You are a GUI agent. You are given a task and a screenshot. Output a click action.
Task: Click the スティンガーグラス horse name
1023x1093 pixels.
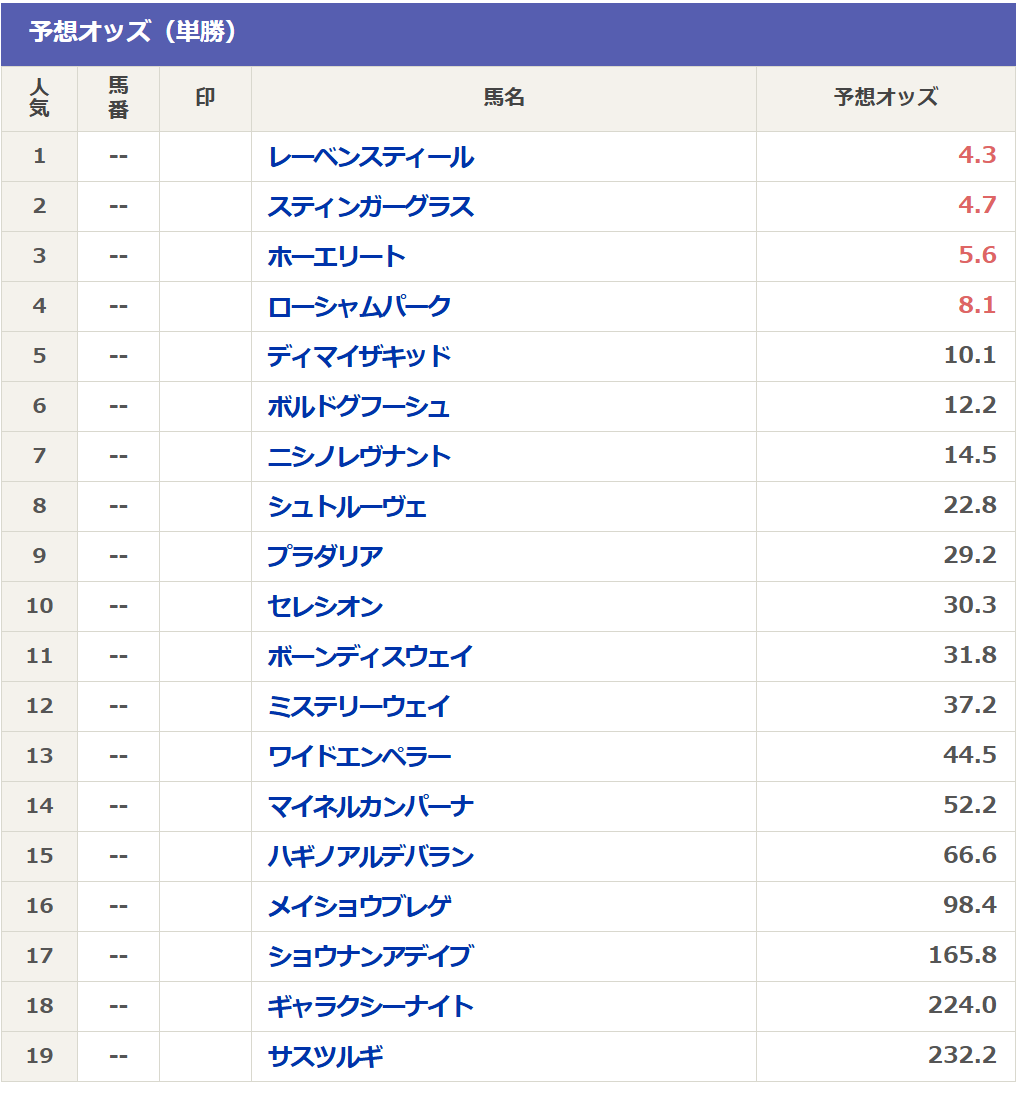pos(370,207)
